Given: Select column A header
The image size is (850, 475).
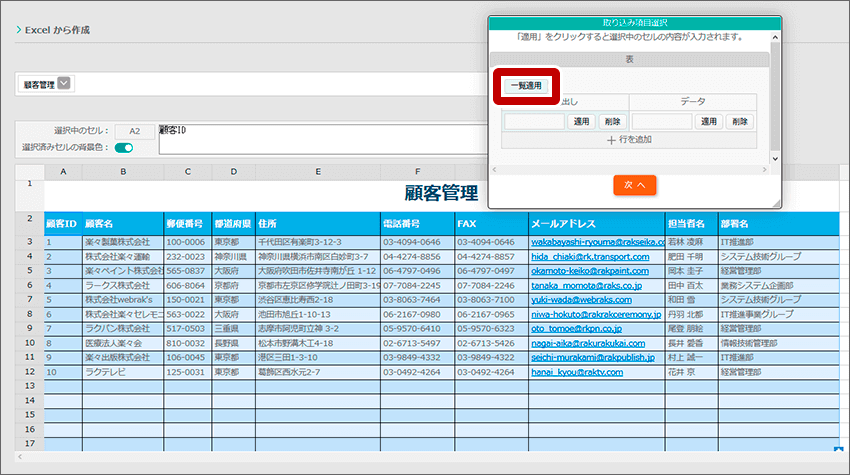Looking at the screenshot, I should pyautogui.click(x=63, y=172).
